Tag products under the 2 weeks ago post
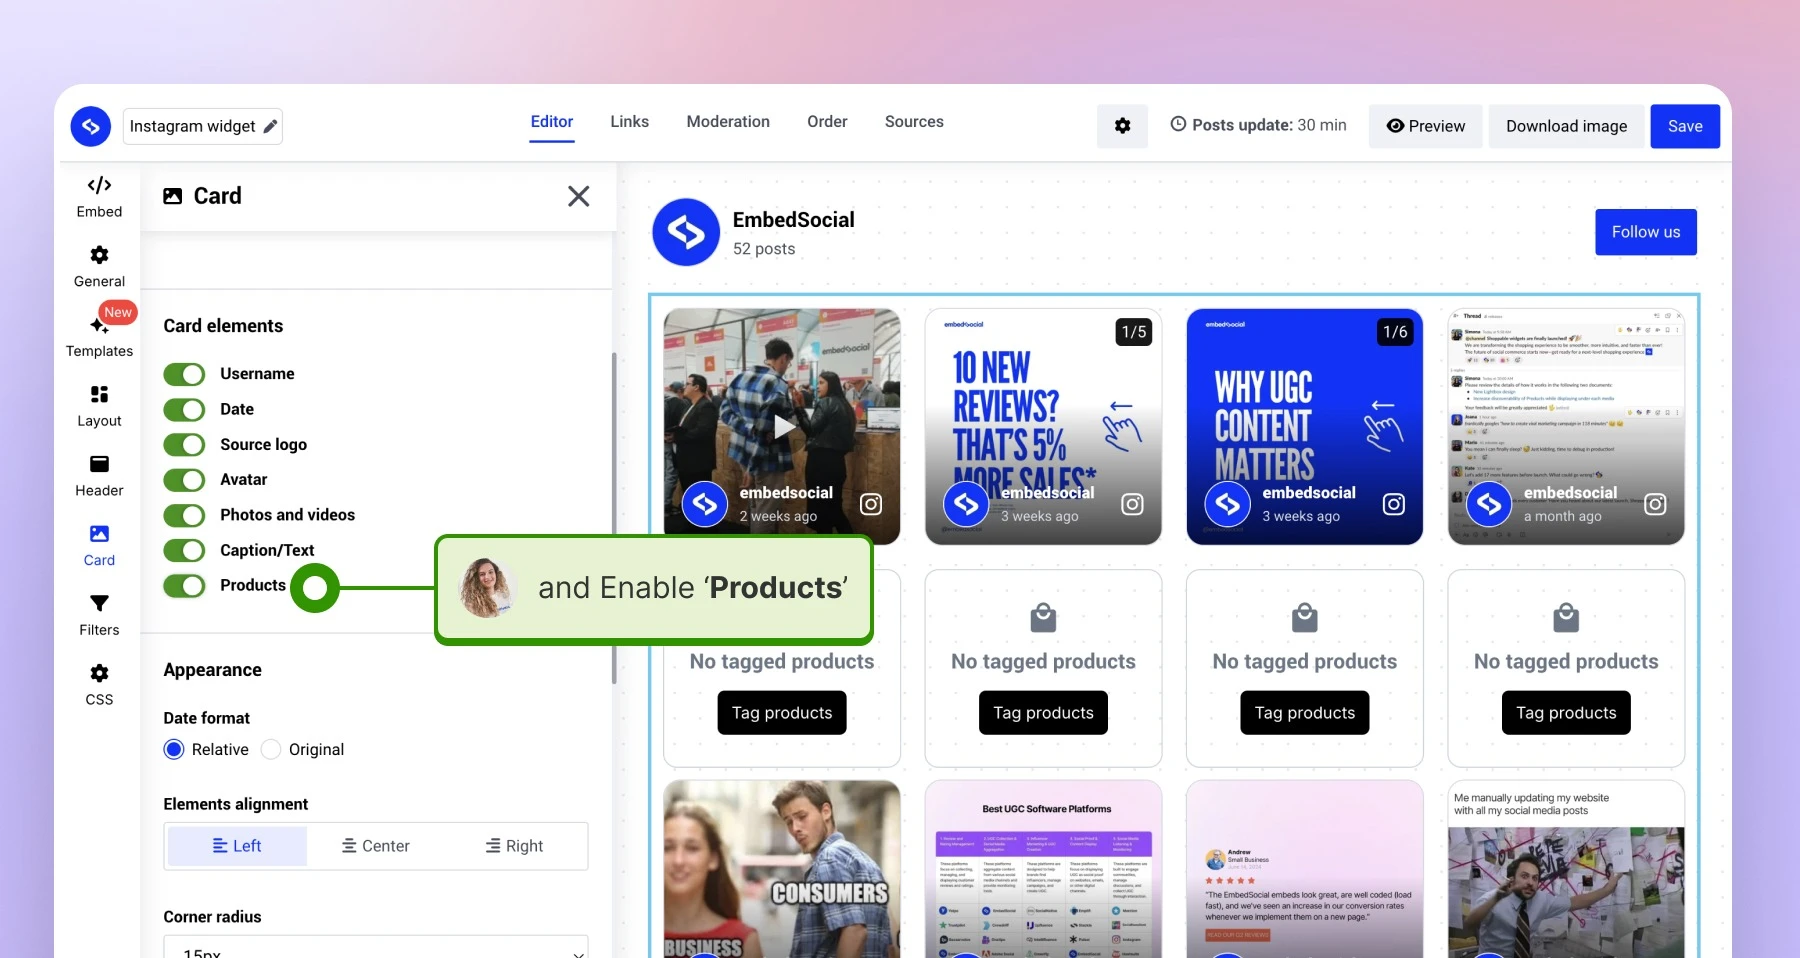Screen dimensions: 1800x958 (782, 713)
